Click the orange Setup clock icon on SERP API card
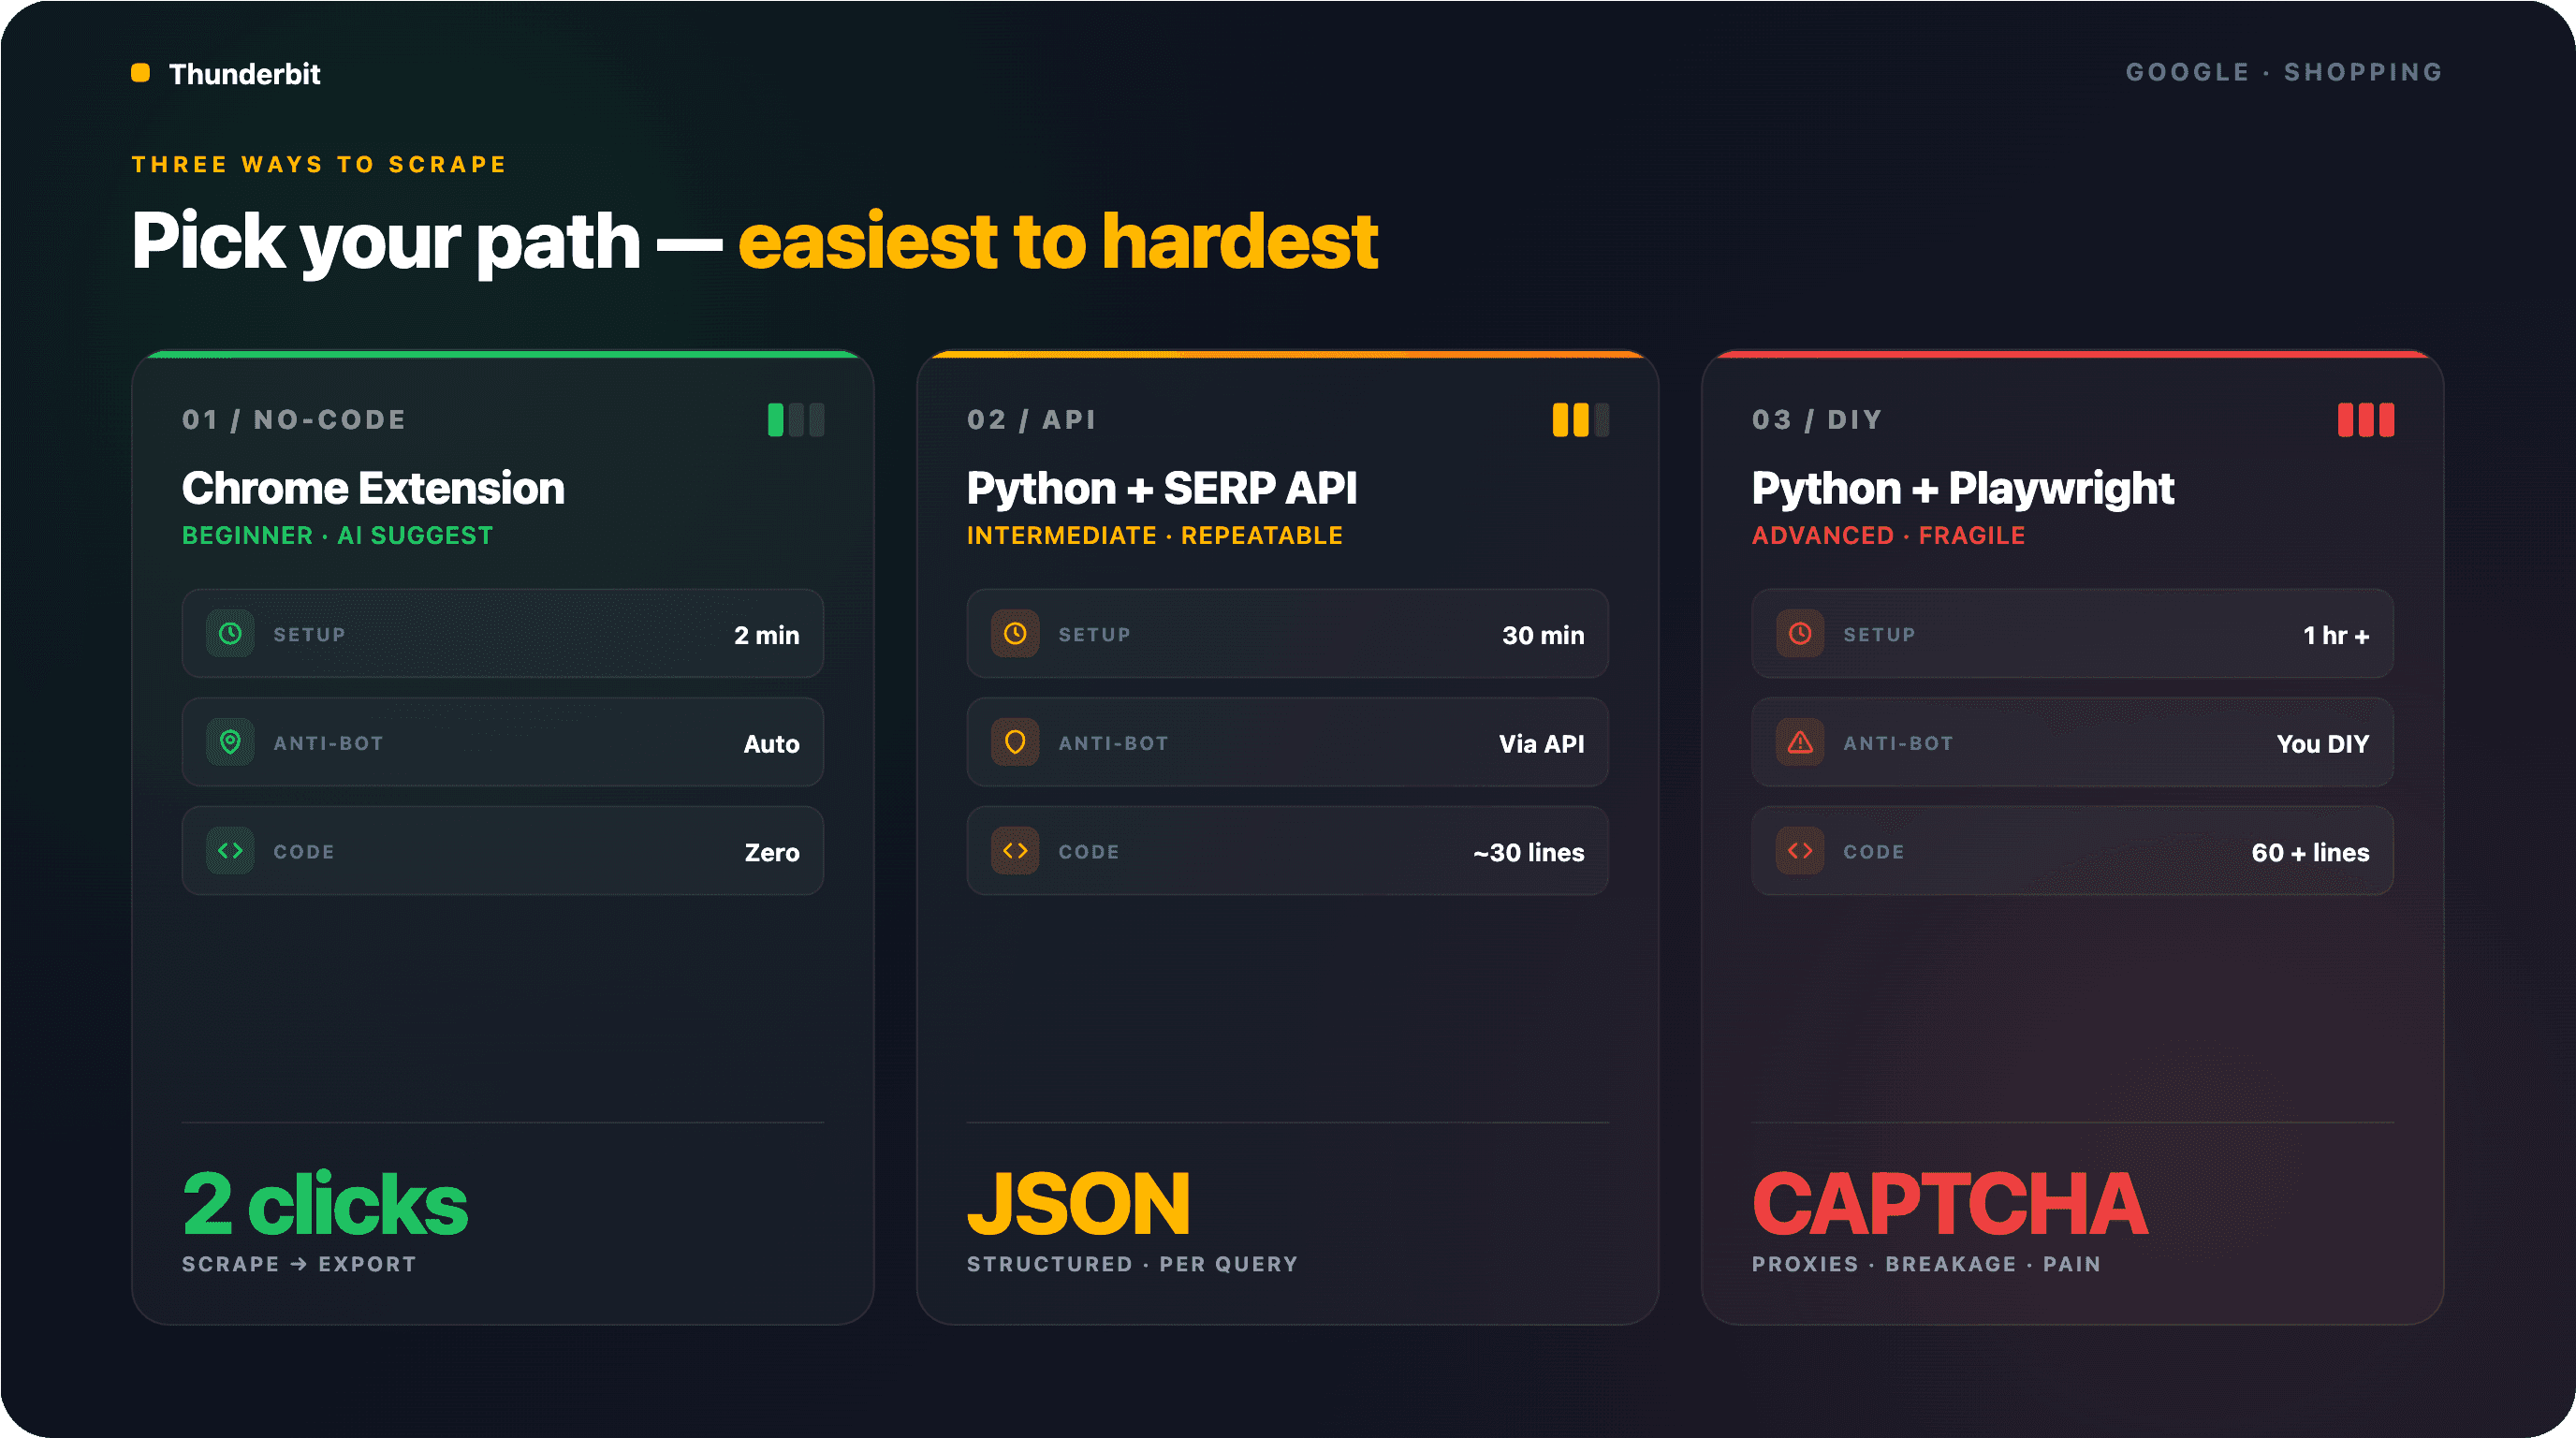This screenshot has height=1438, width=2576. coord(1015,633)
